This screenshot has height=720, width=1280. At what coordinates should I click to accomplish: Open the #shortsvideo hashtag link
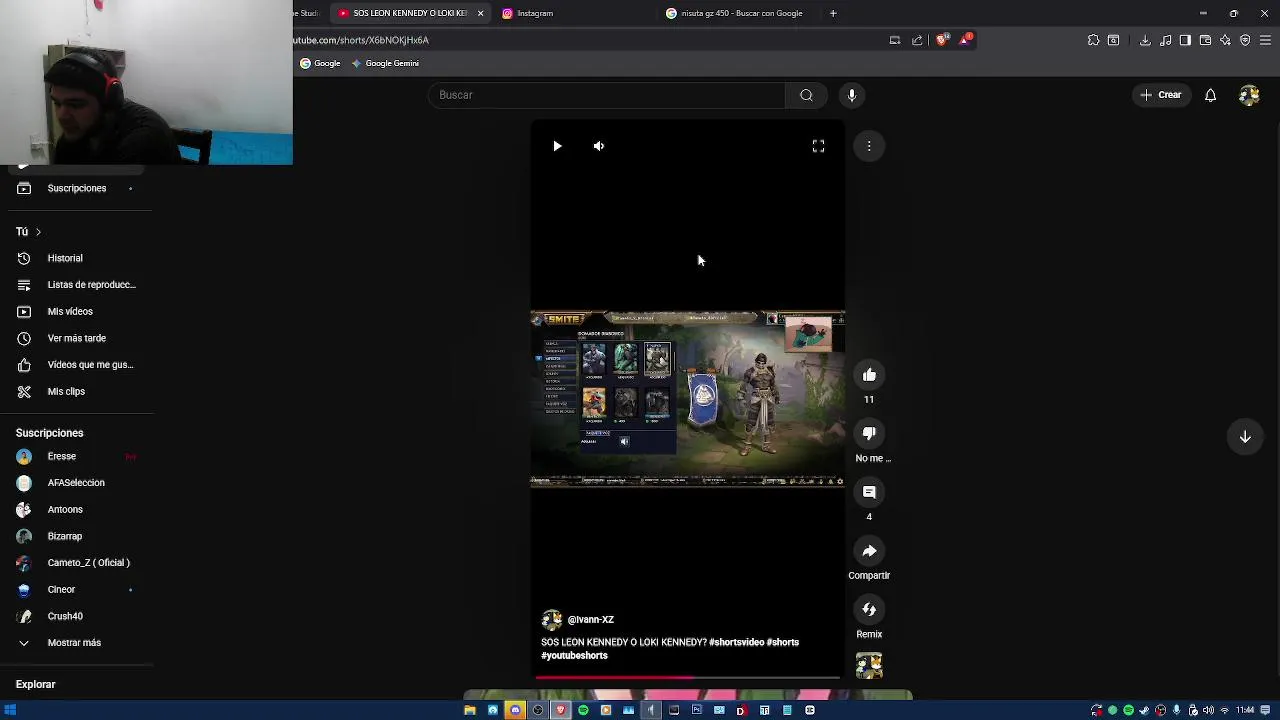click(736, 642)
